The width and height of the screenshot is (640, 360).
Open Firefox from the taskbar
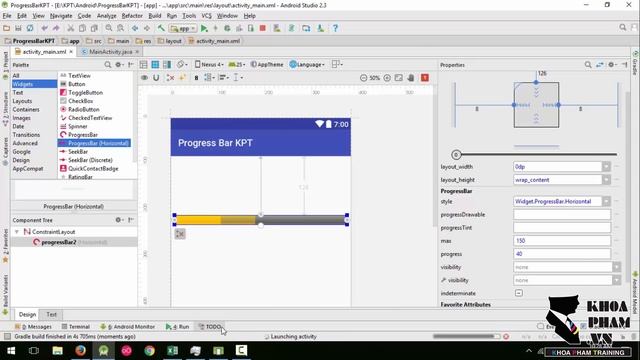pyautogui.click(x=80, y=351)
